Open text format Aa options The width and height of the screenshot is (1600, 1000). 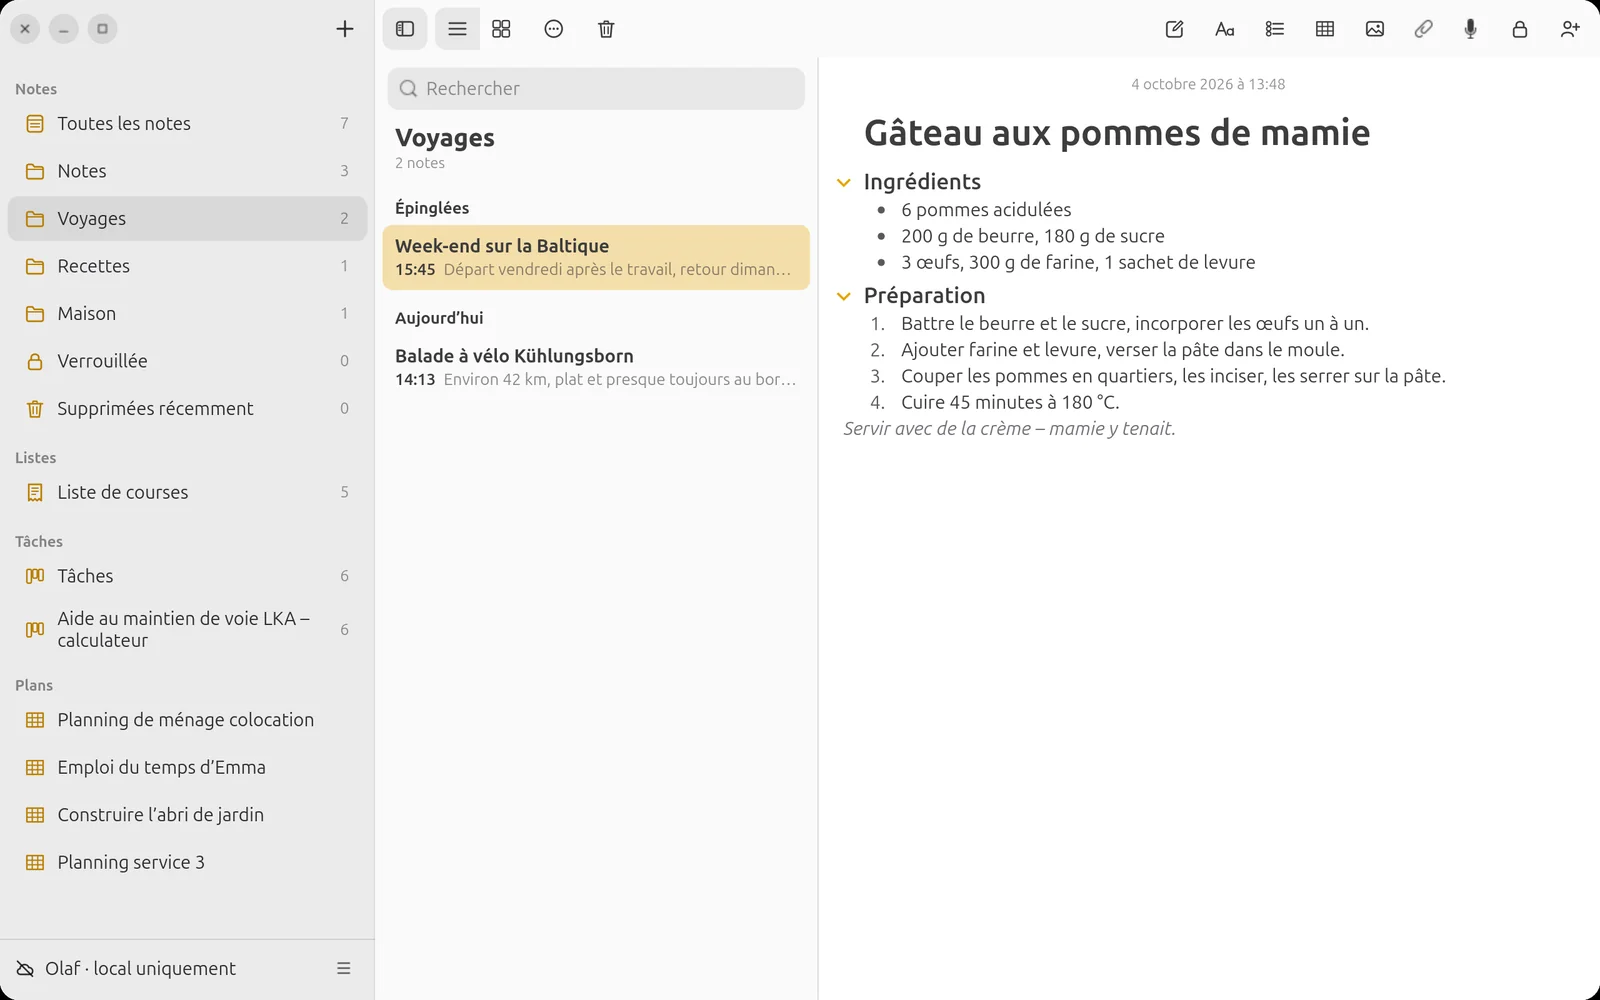[x=1225, y=29]
